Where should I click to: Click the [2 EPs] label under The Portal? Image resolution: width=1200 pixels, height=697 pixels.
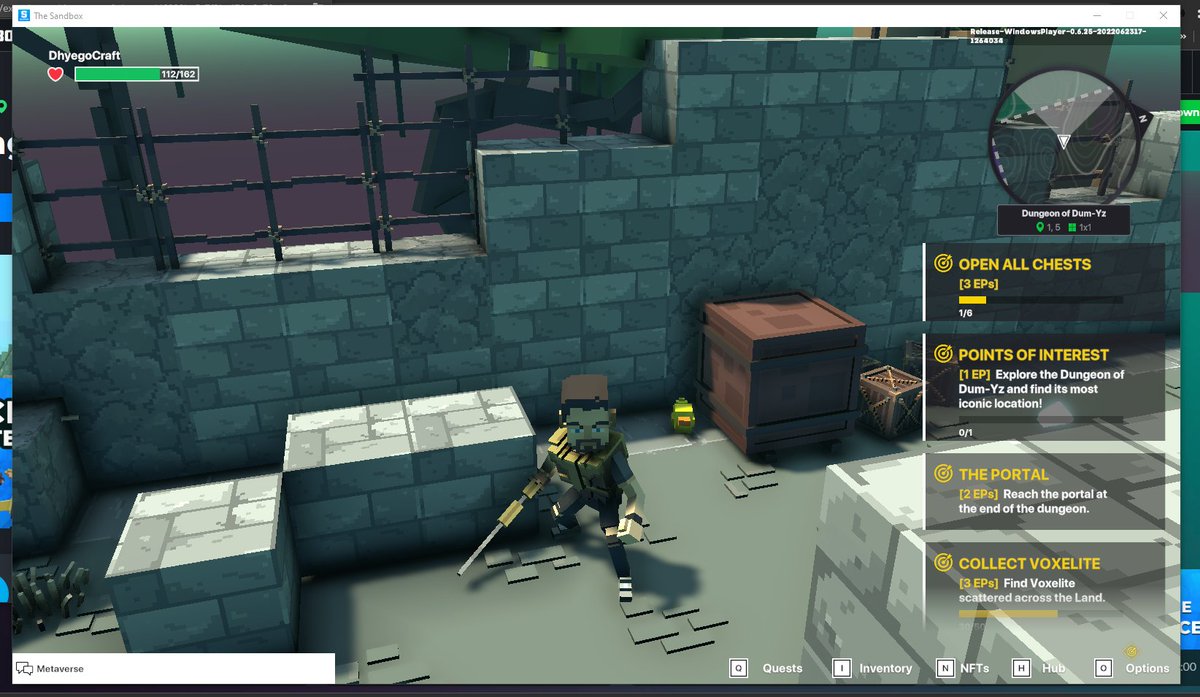976,494
